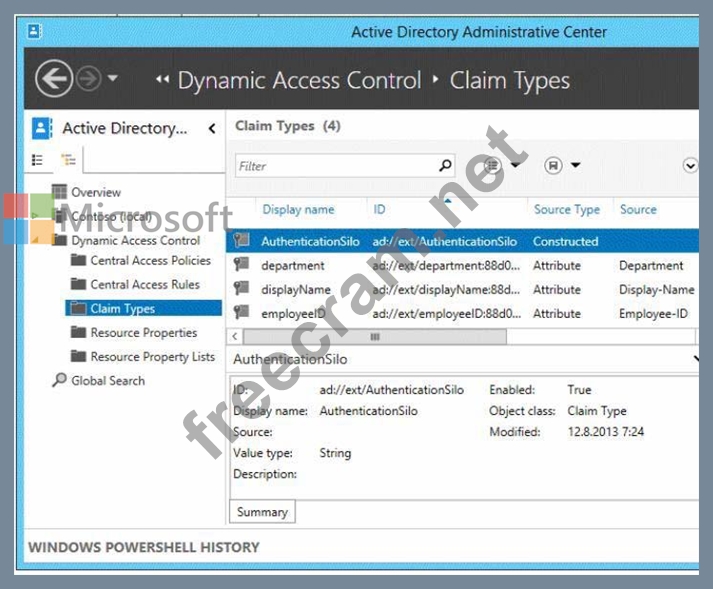This screenshot has width=713, height=589.
Task: Click the Claim Types (4) heading
Action: tap(288, 126)
